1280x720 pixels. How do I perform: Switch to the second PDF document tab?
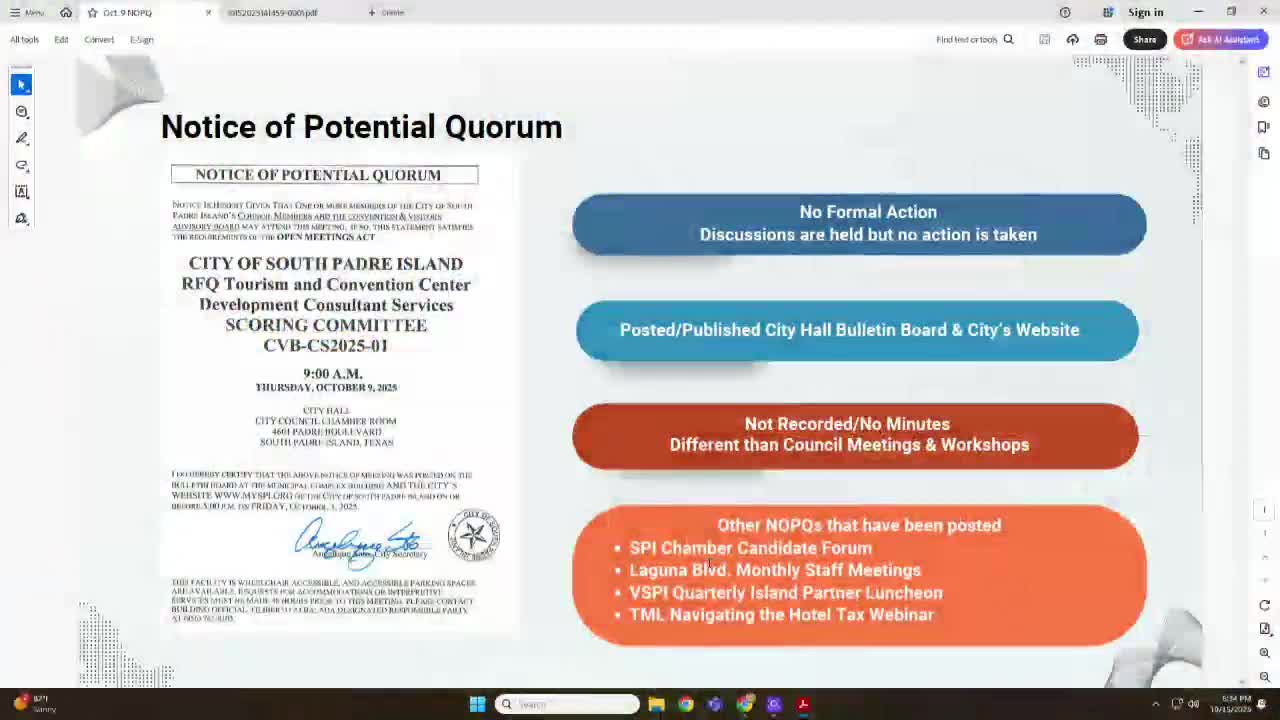(272, 12)
